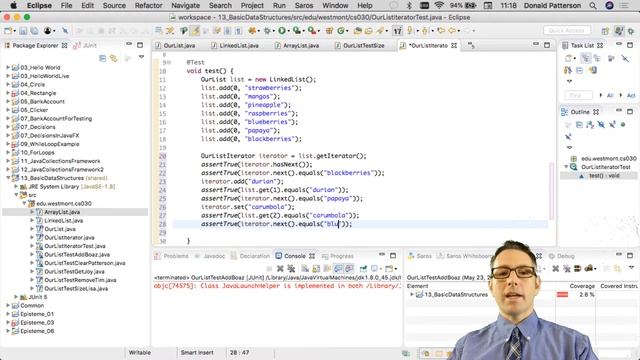Click the New Java Class green C icon

[340, 31]
